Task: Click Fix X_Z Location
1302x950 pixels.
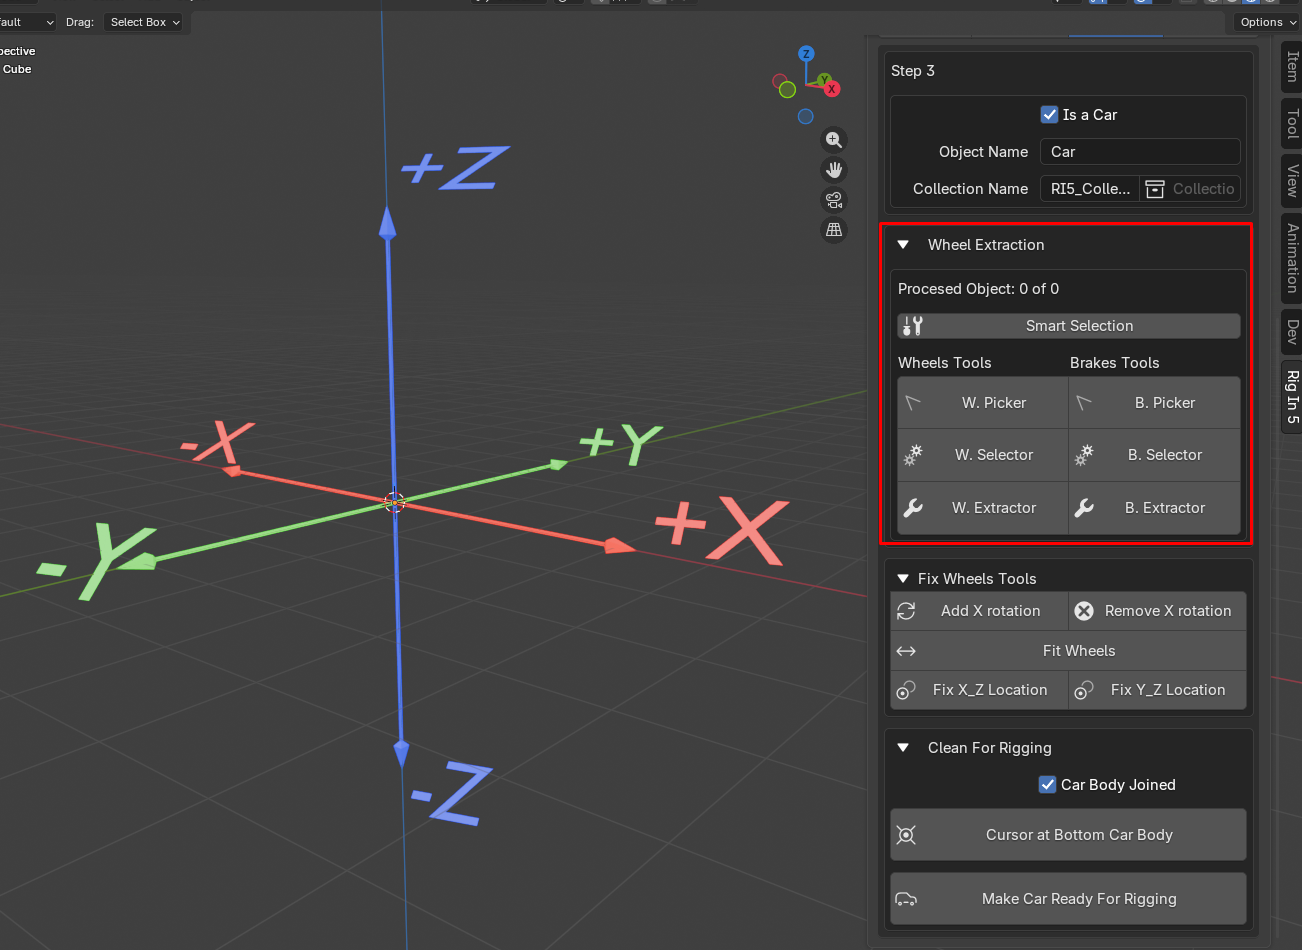Action: [979, 690]
